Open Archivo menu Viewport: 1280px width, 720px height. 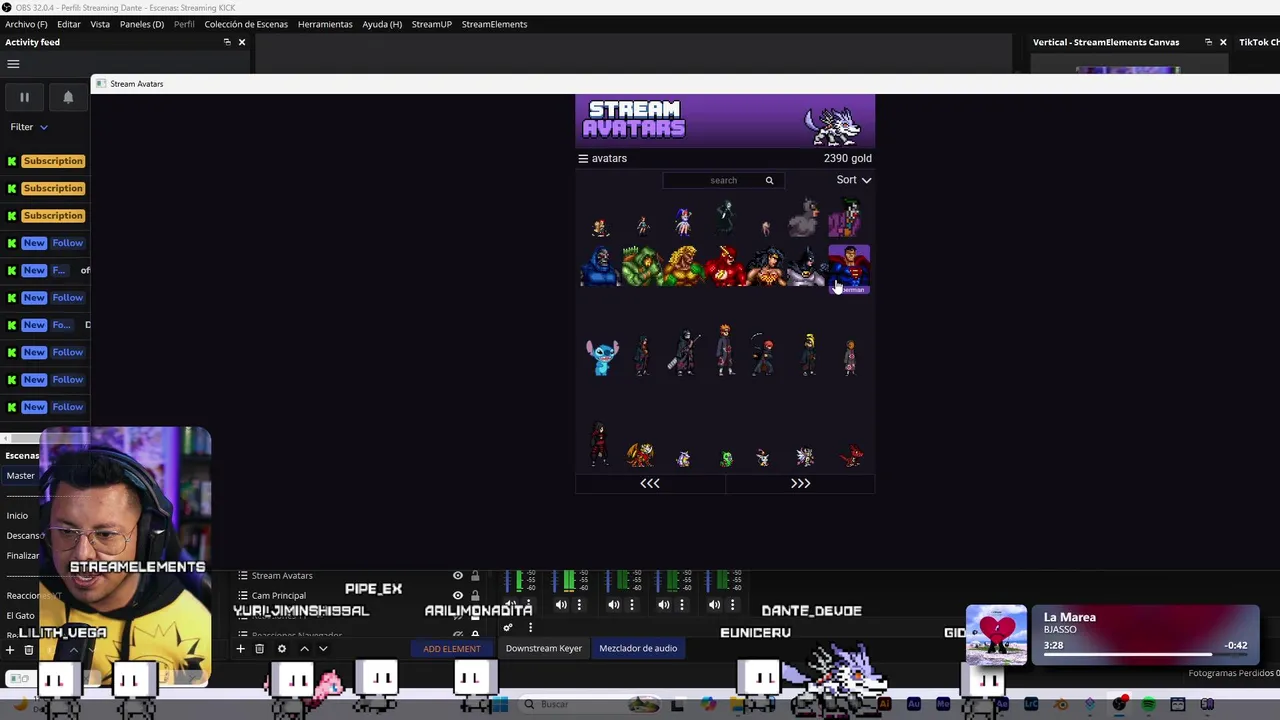26,24
